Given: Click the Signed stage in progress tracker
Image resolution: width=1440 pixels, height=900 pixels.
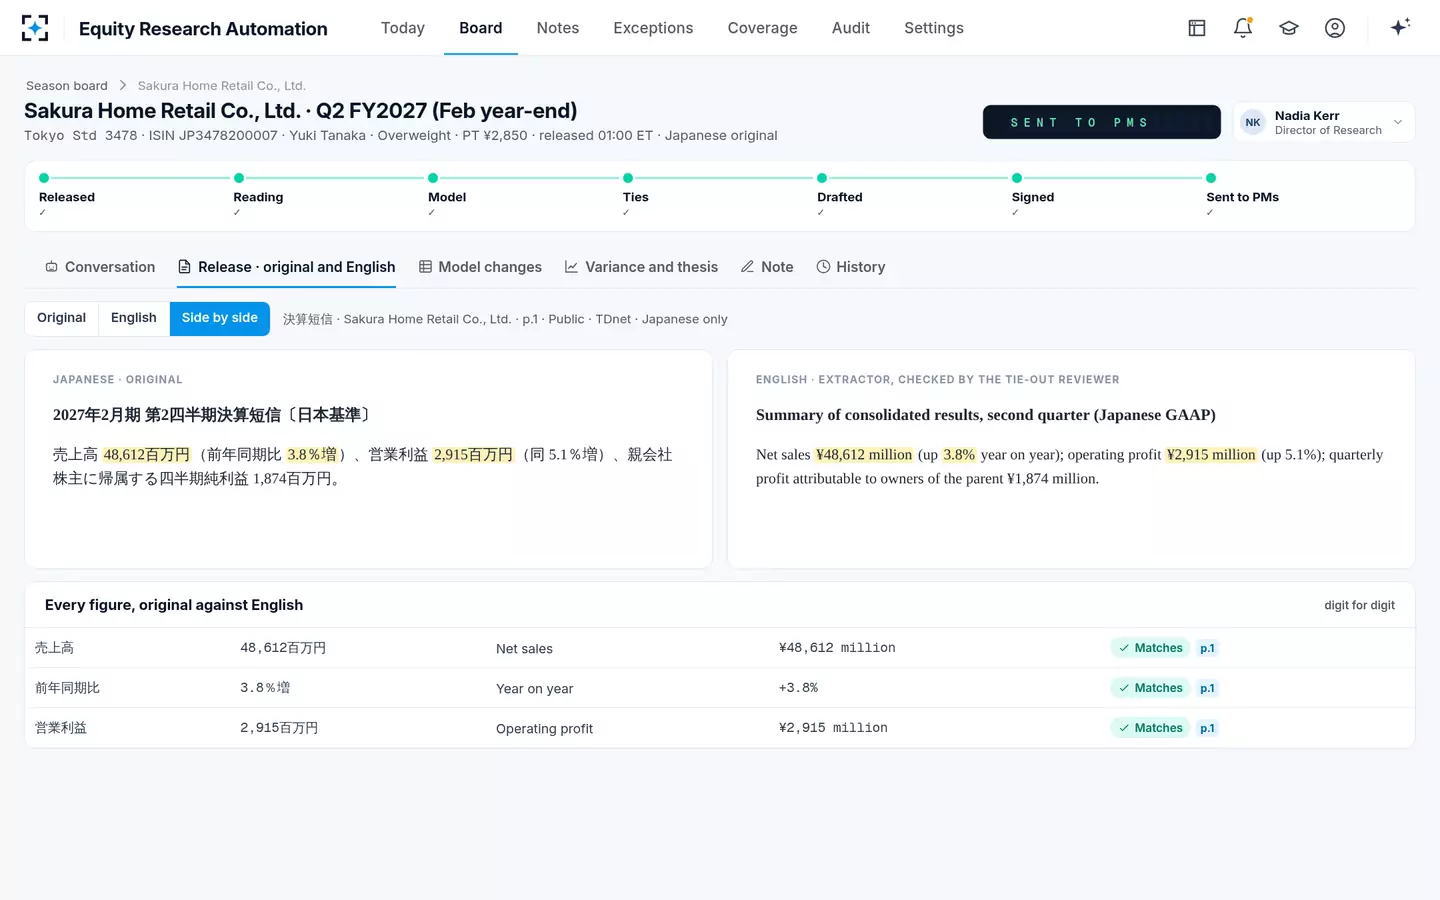Looking at the screenshot, I should coord(1033,197).
